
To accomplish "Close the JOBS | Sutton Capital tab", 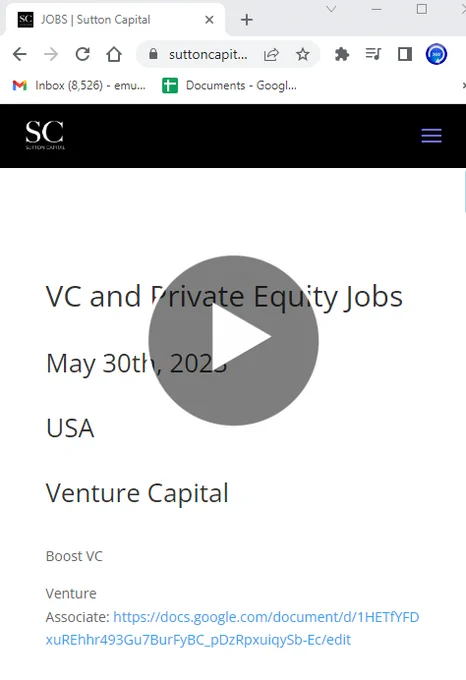I will [x=209, y=20].
